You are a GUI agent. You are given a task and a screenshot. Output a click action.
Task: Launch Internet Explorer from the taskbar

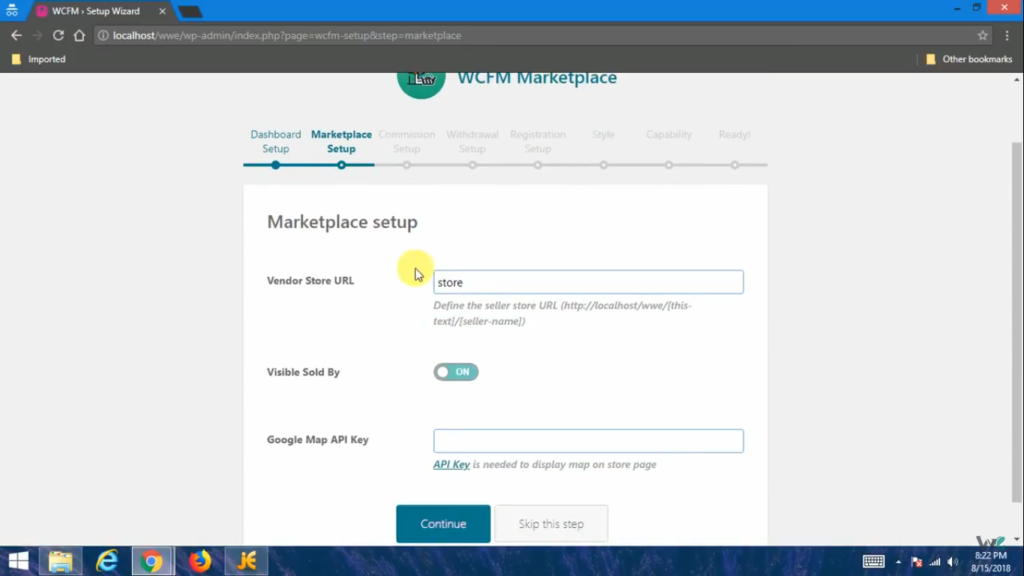pyautogui.click(x=107, y=561)
